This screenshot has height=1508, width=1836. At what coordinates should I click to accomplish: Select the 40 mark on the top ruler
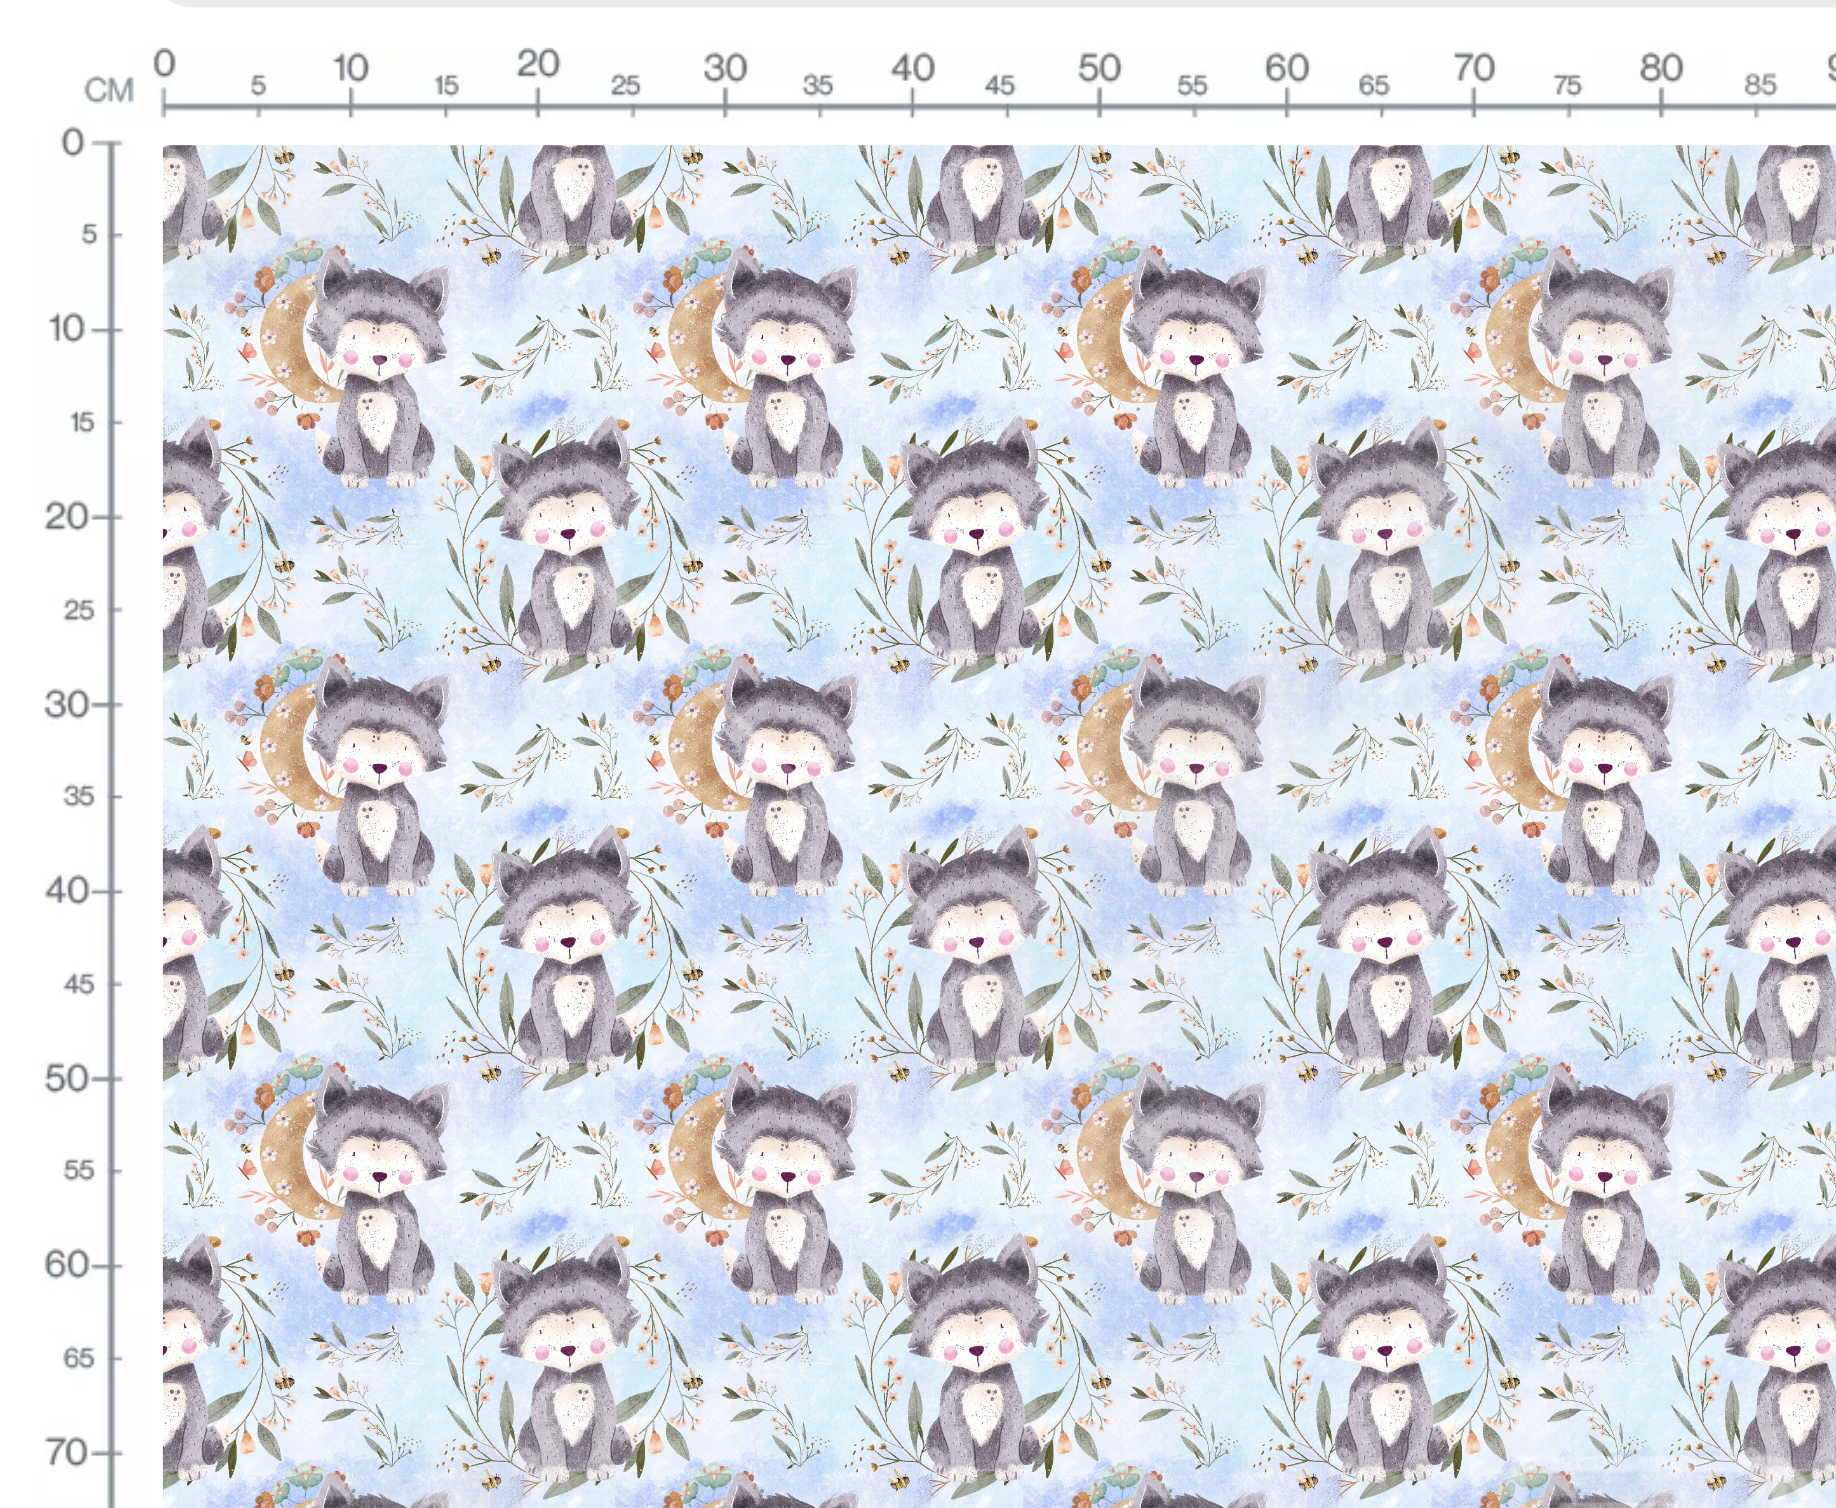tap(912, 68)
